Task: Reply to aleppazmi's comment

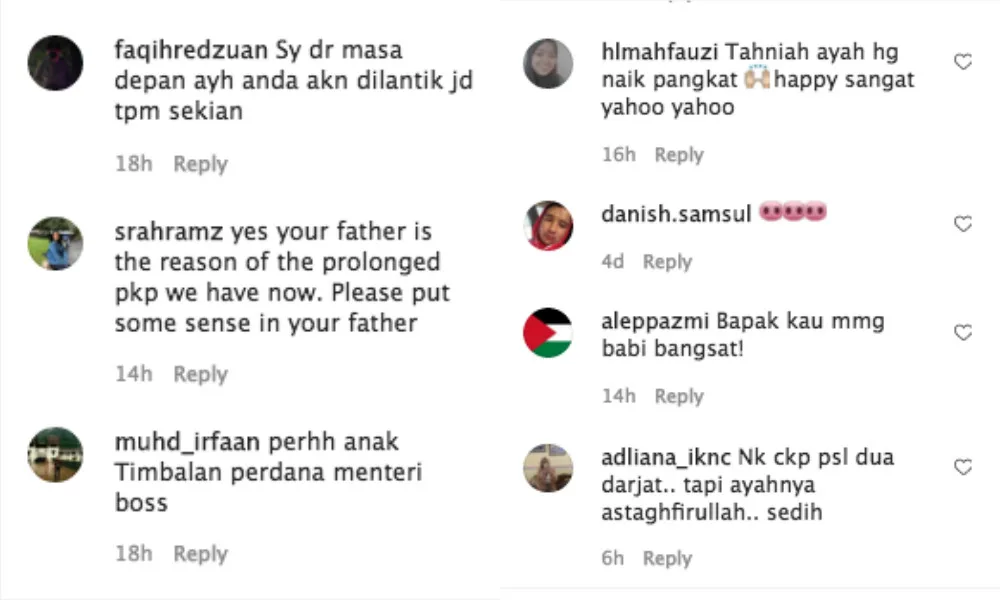Action: pos(679,396)
